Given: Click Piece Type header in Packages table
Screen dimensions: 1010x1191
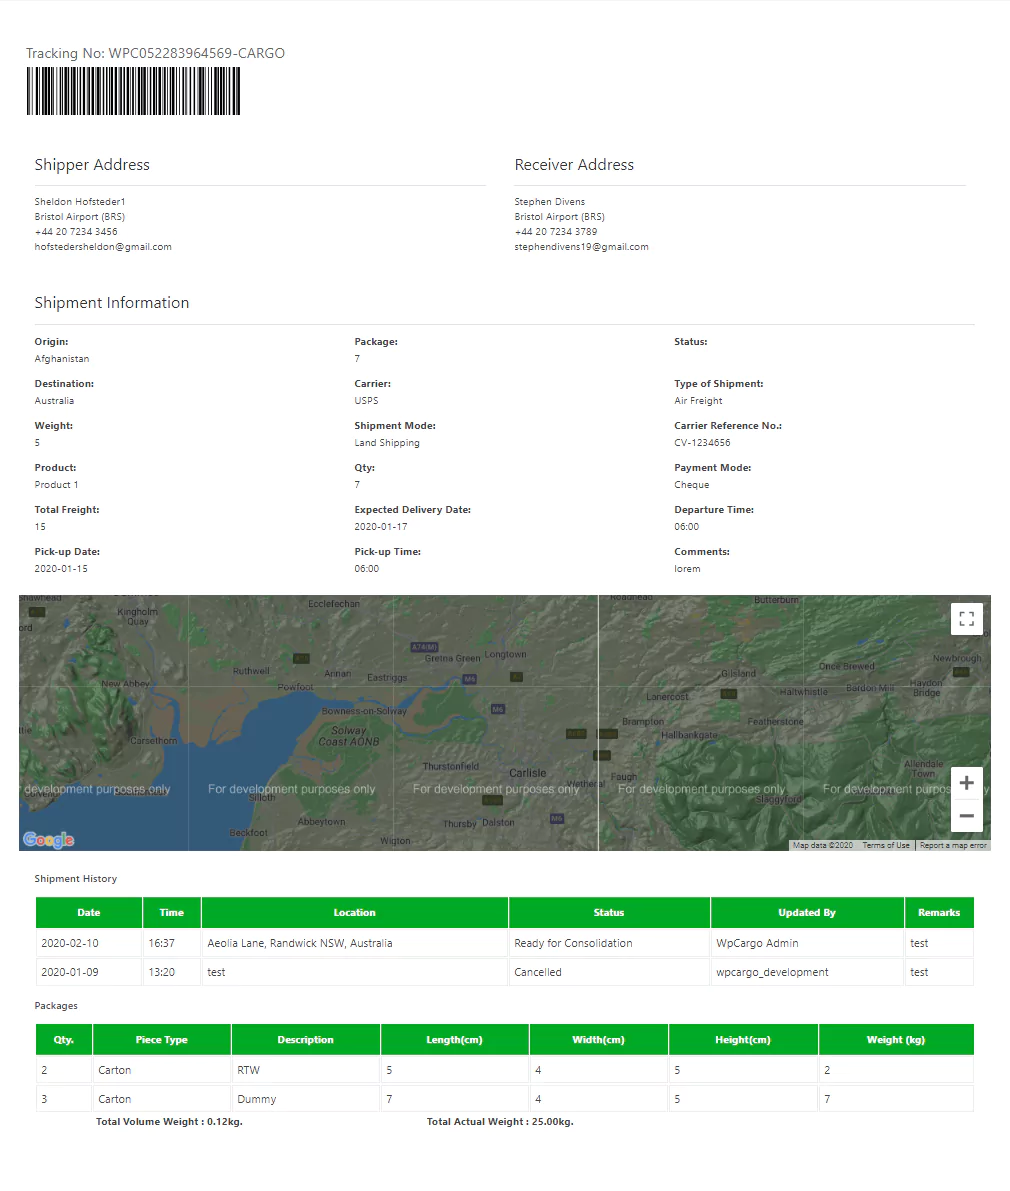Looking at the screenshot, I should [162, 1040].
